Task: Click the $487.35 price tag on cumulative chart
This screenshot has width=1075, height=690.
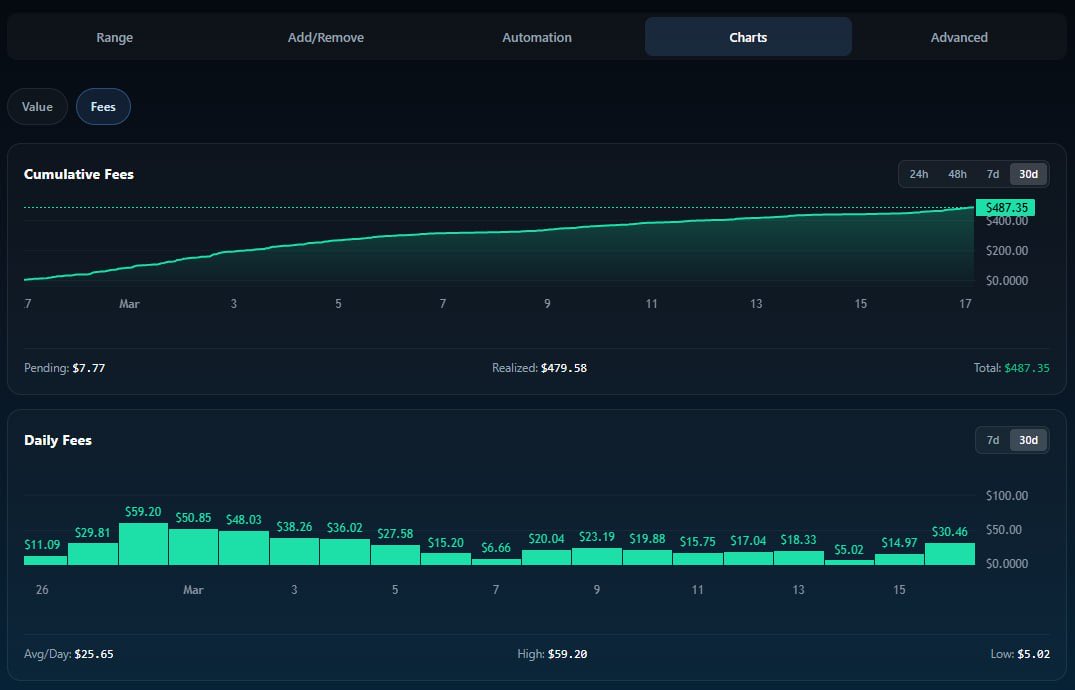Action: 1006,207
